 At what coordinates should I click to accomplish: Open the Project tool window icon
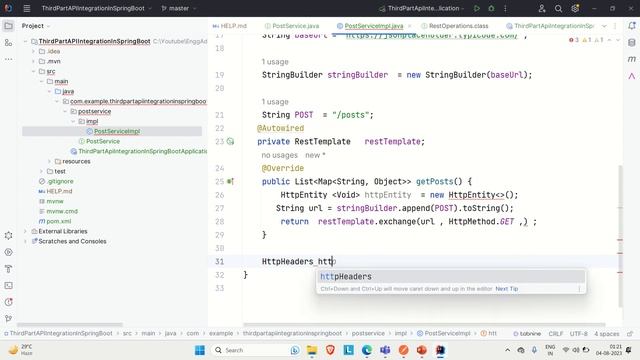click(x=8, y=26)
